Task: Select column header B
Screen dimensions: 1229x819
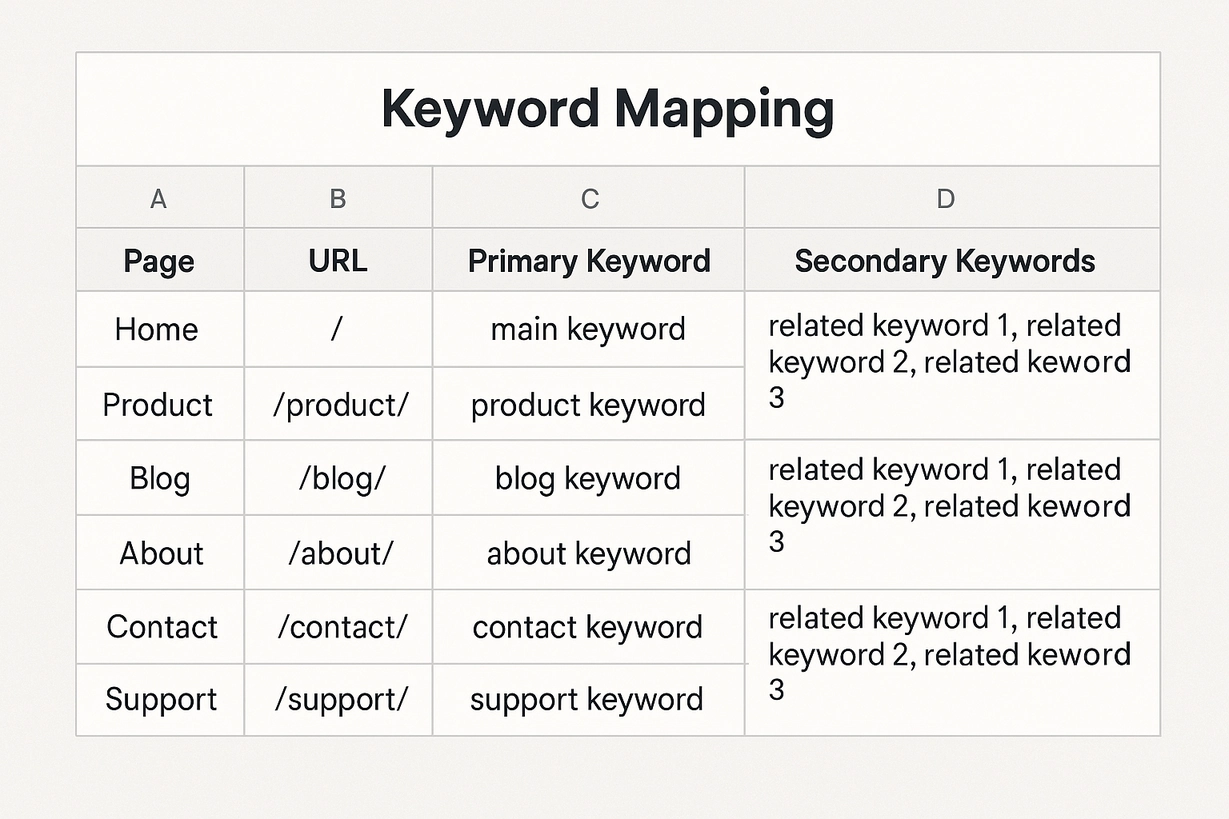Action: [337, 198]
